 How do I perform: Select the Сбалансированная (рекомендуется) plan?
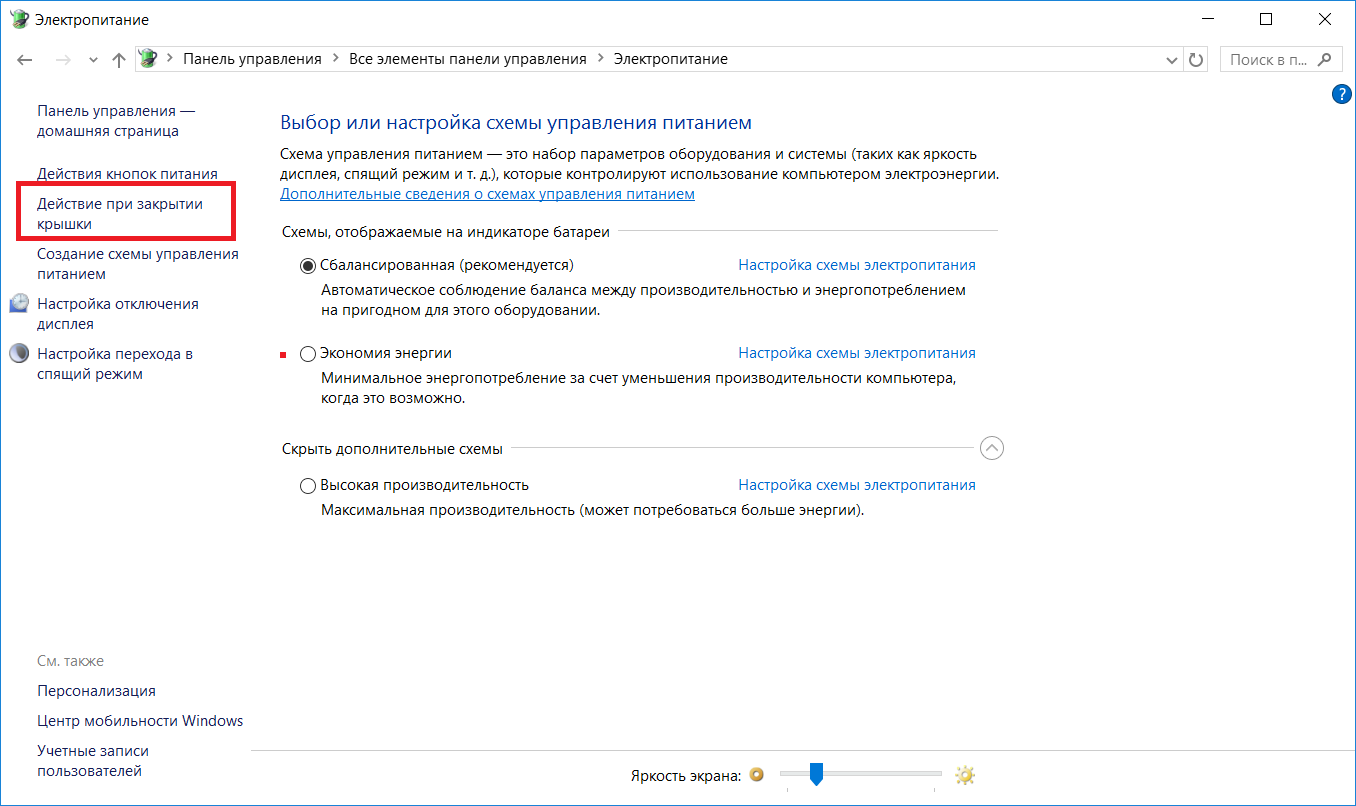308,266
